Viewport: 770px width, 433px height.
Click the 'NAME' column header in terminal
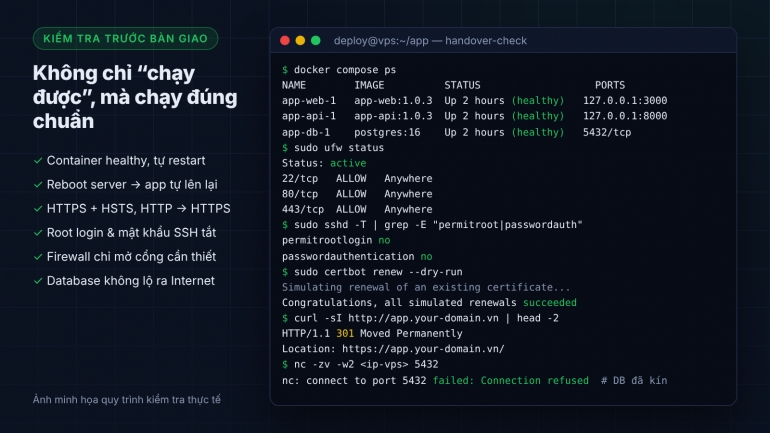[x=294, y=85]
